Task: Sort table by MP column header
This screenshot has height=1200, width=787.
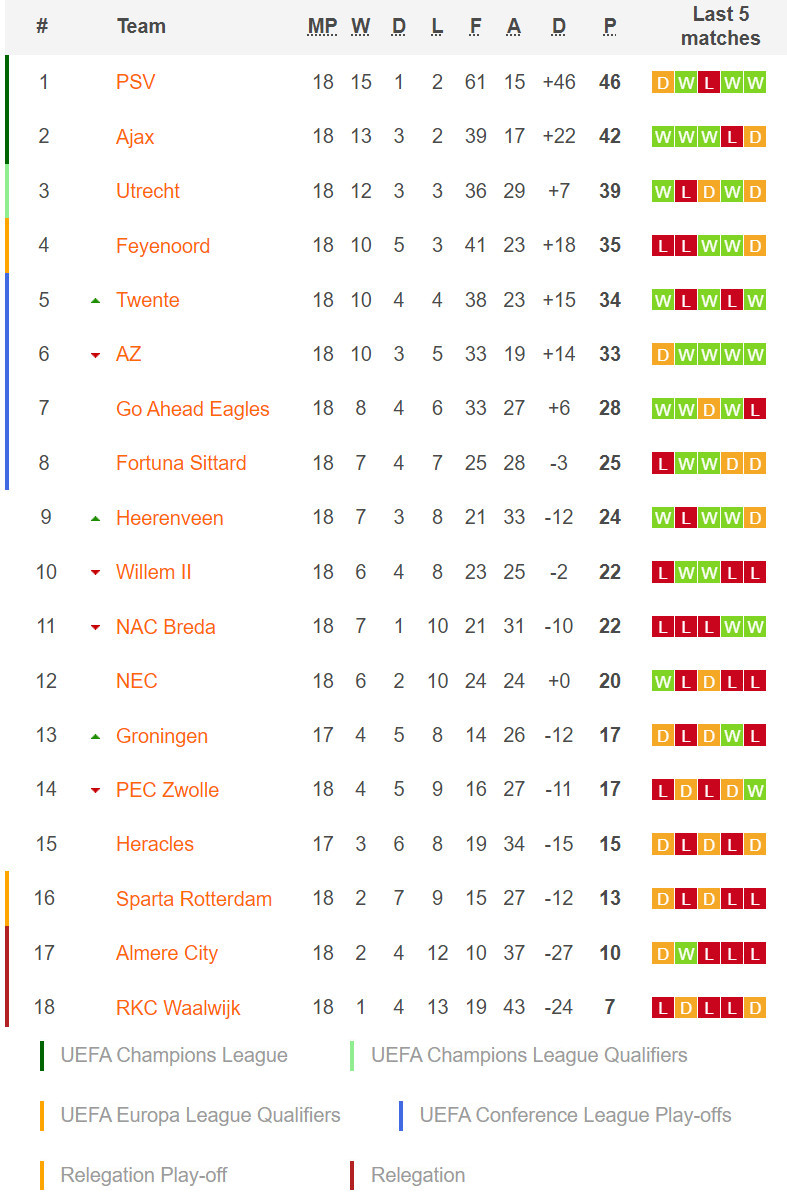Action: 323,27
